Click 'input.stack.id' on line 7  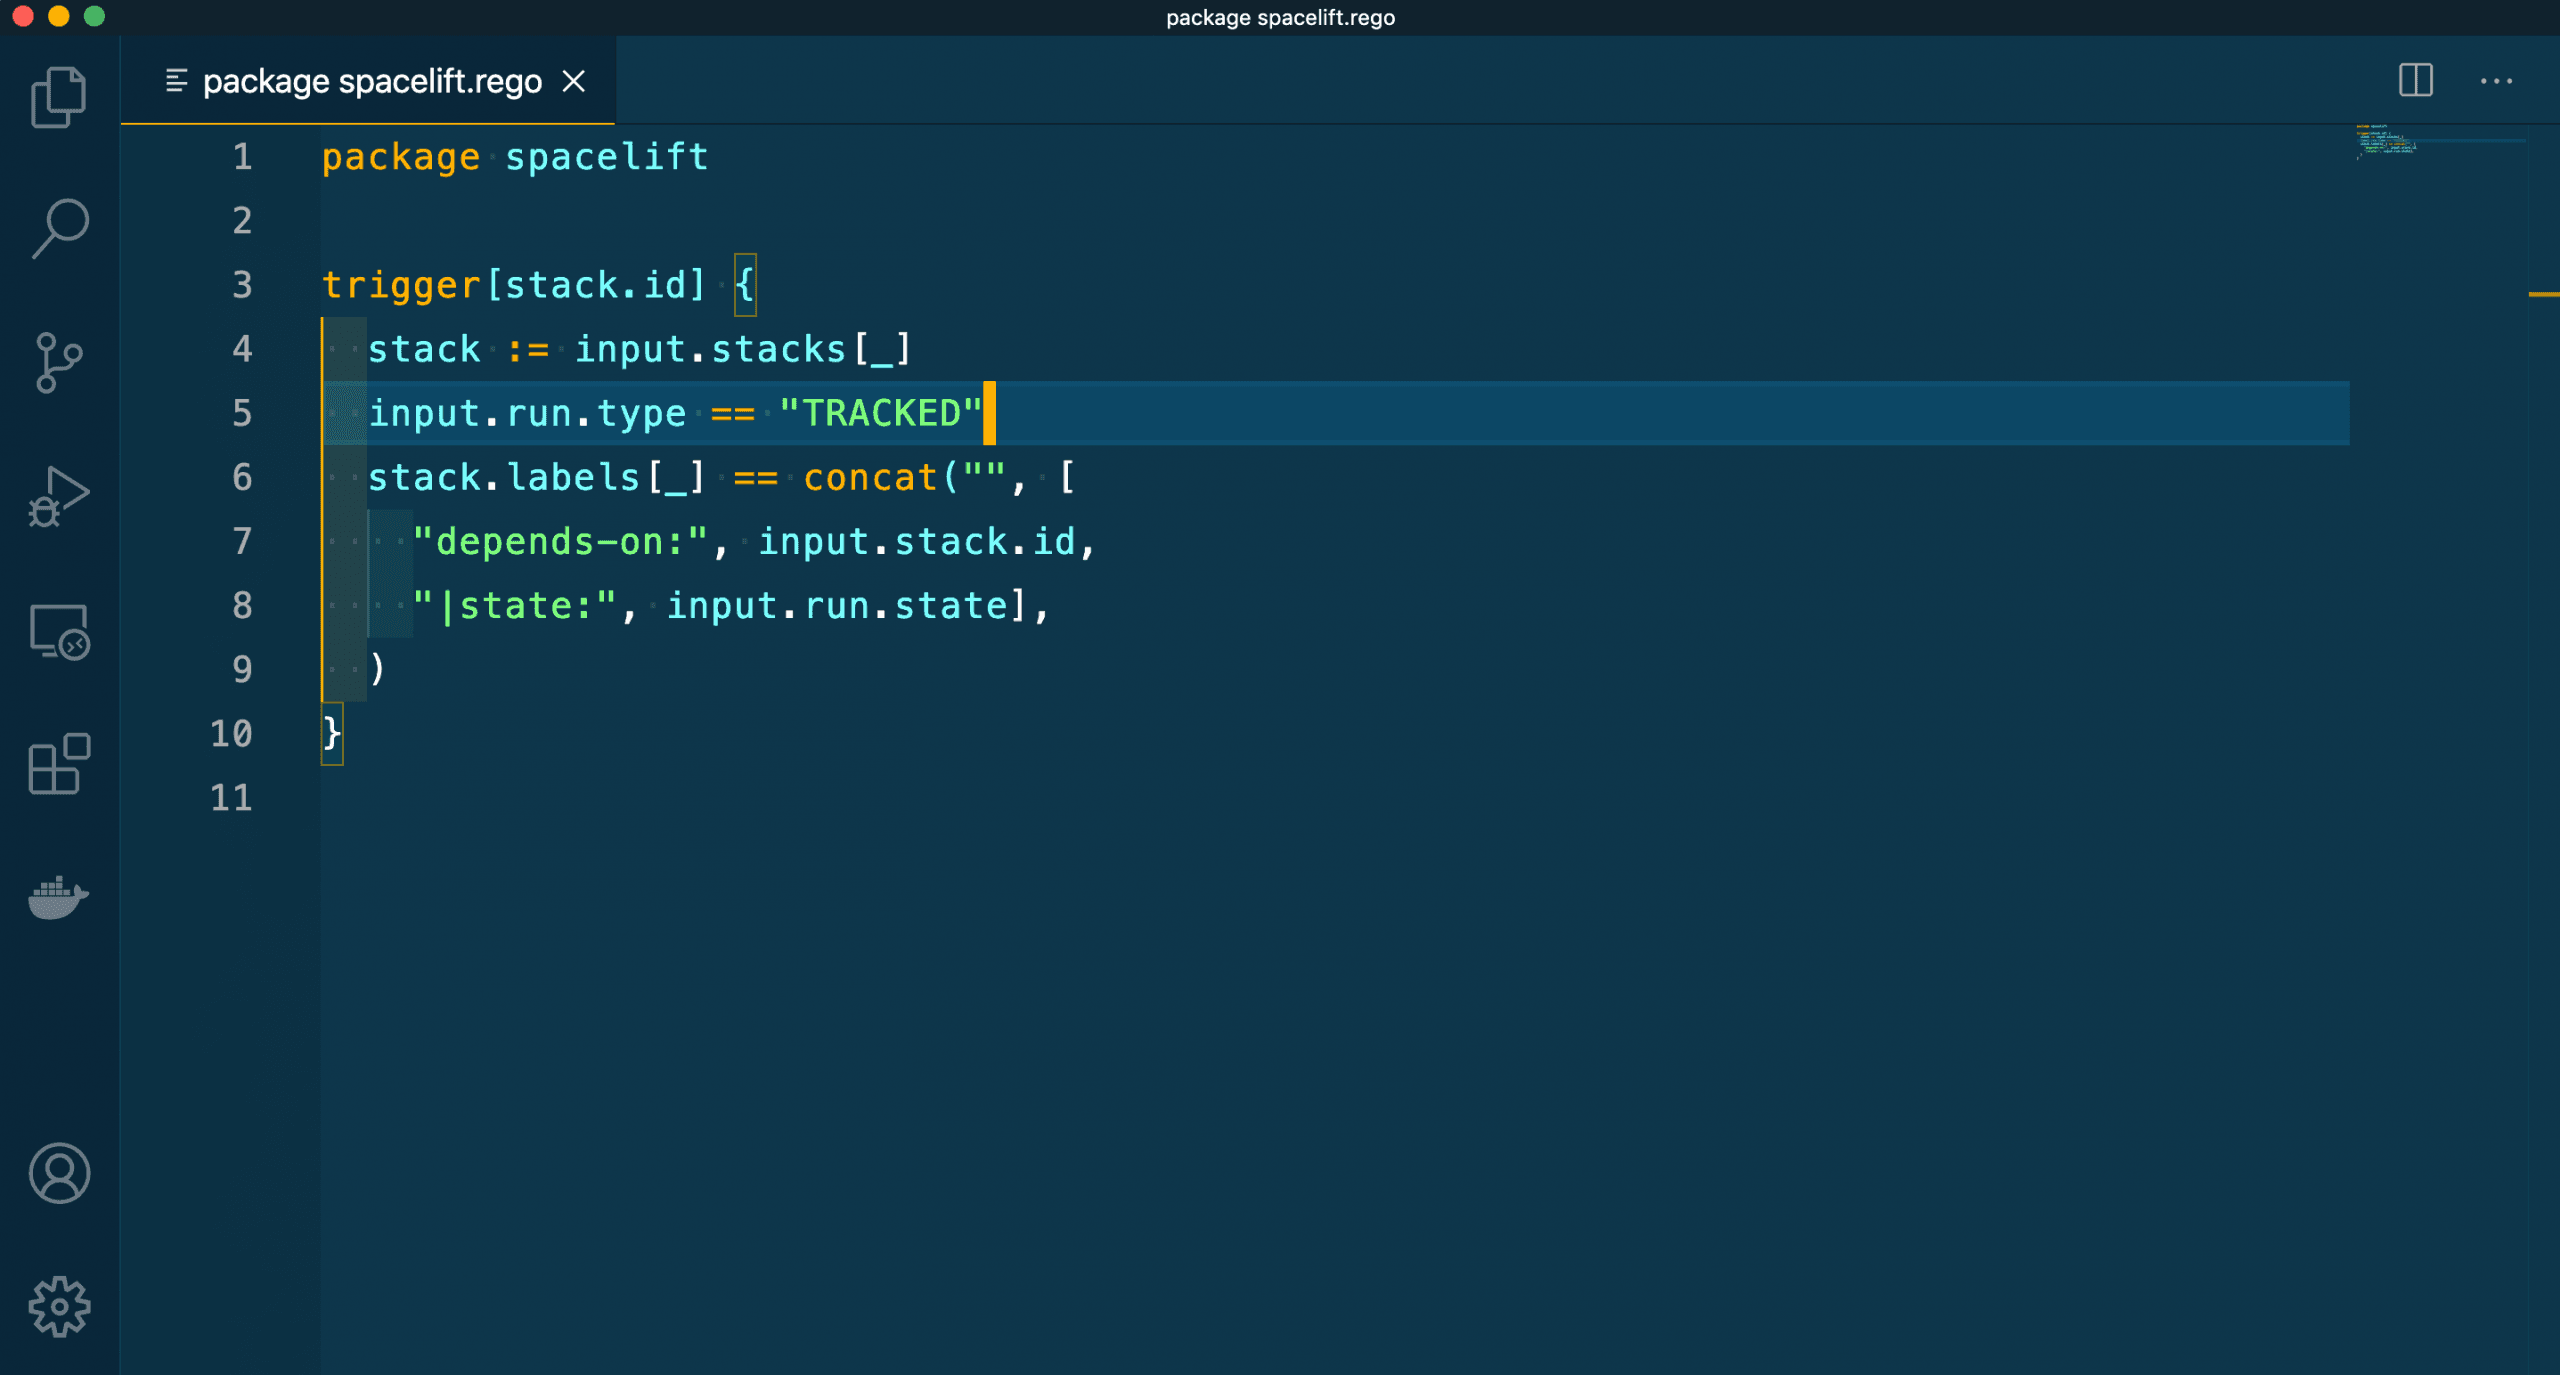[916, 541]
